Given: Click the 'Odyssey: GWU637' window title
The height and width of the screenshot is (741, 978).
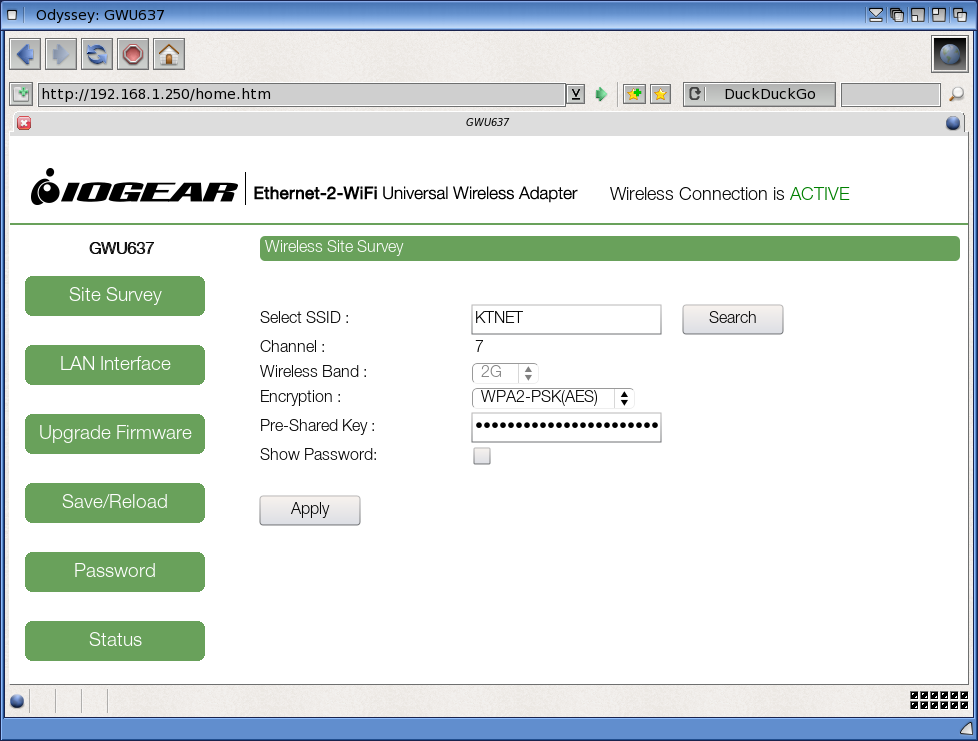Looking at the screenshot, I should [100, 14].
